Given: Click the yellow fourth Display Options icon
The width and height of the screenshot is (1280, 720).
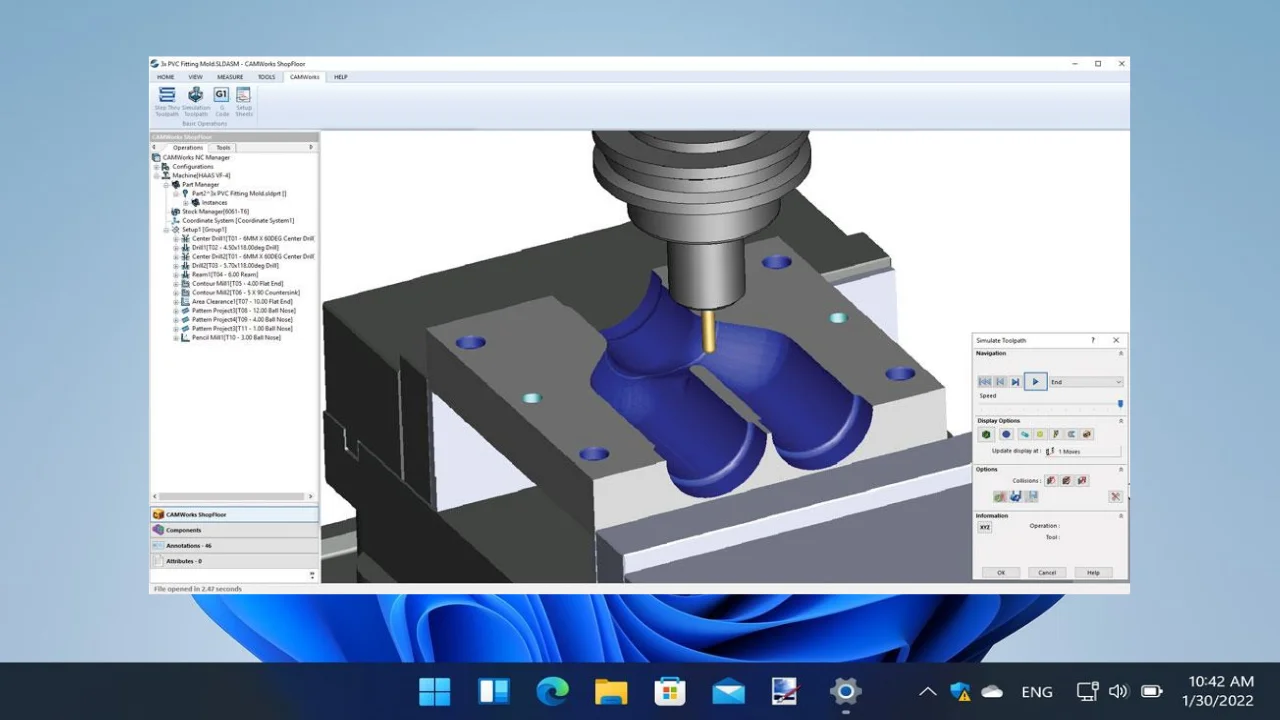Looking at the screenshot, I should tap(1040, 435).
